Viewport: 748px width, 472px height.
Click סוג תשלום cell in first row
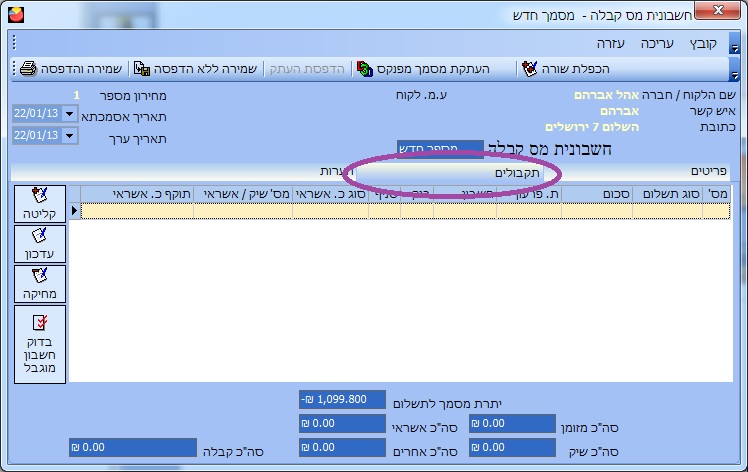point(668,211)
